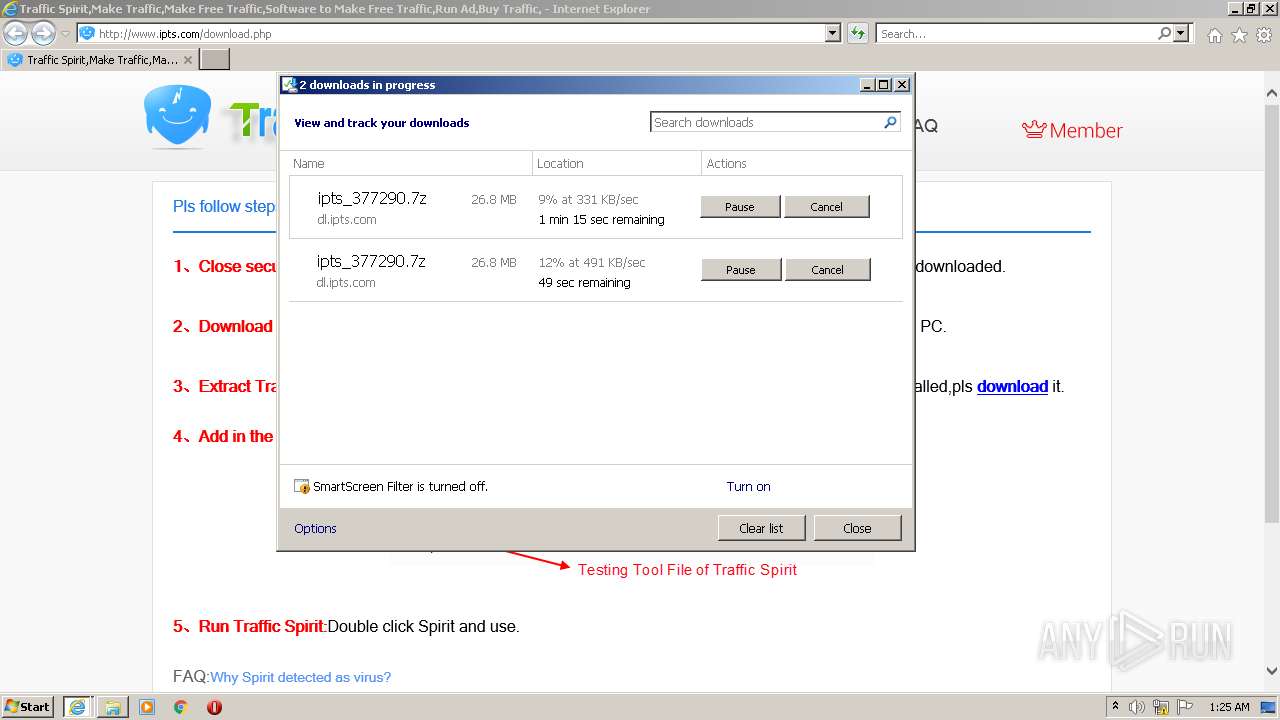The height and width of the screenshot is (720, 1280).
Task: Open Chrome taskbar icon
Action: pyautogui.click(x=180, y=707)
